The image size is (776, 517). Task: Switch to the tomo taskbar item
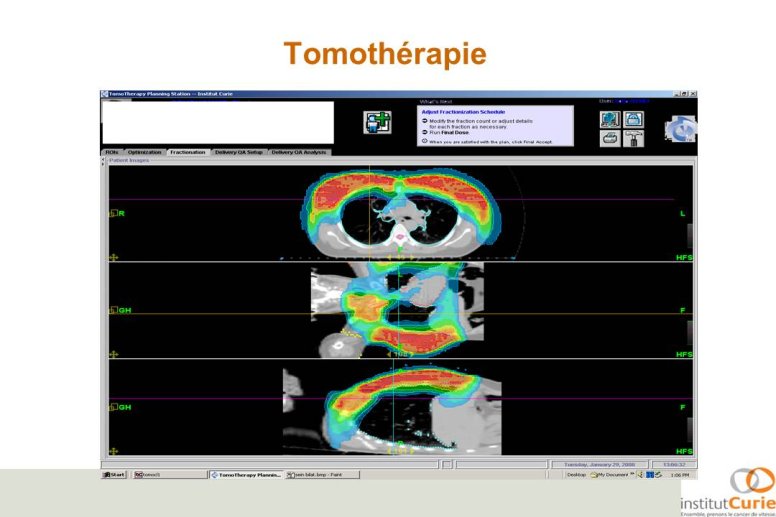point(169,474)
